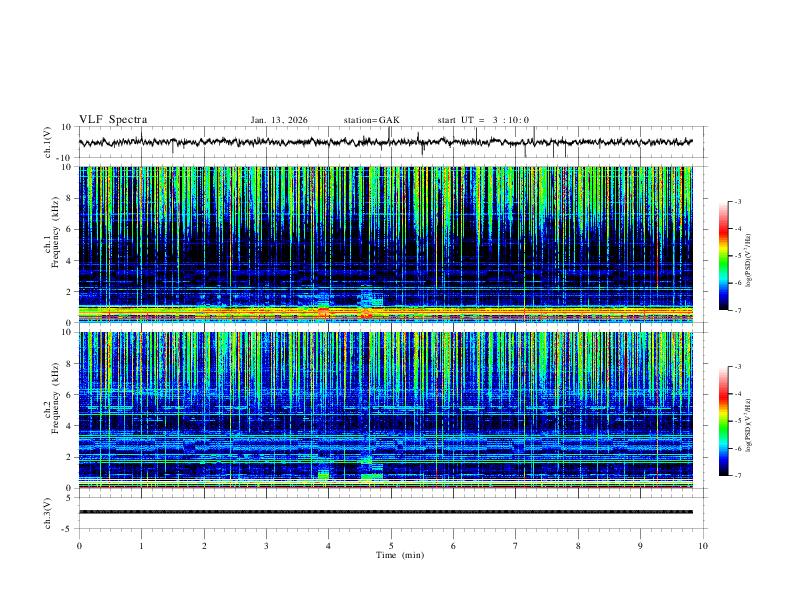Click the "-7" tick on the ch.1 colorbar
This screenshot has height=612, width=792.
pos(737,310)
